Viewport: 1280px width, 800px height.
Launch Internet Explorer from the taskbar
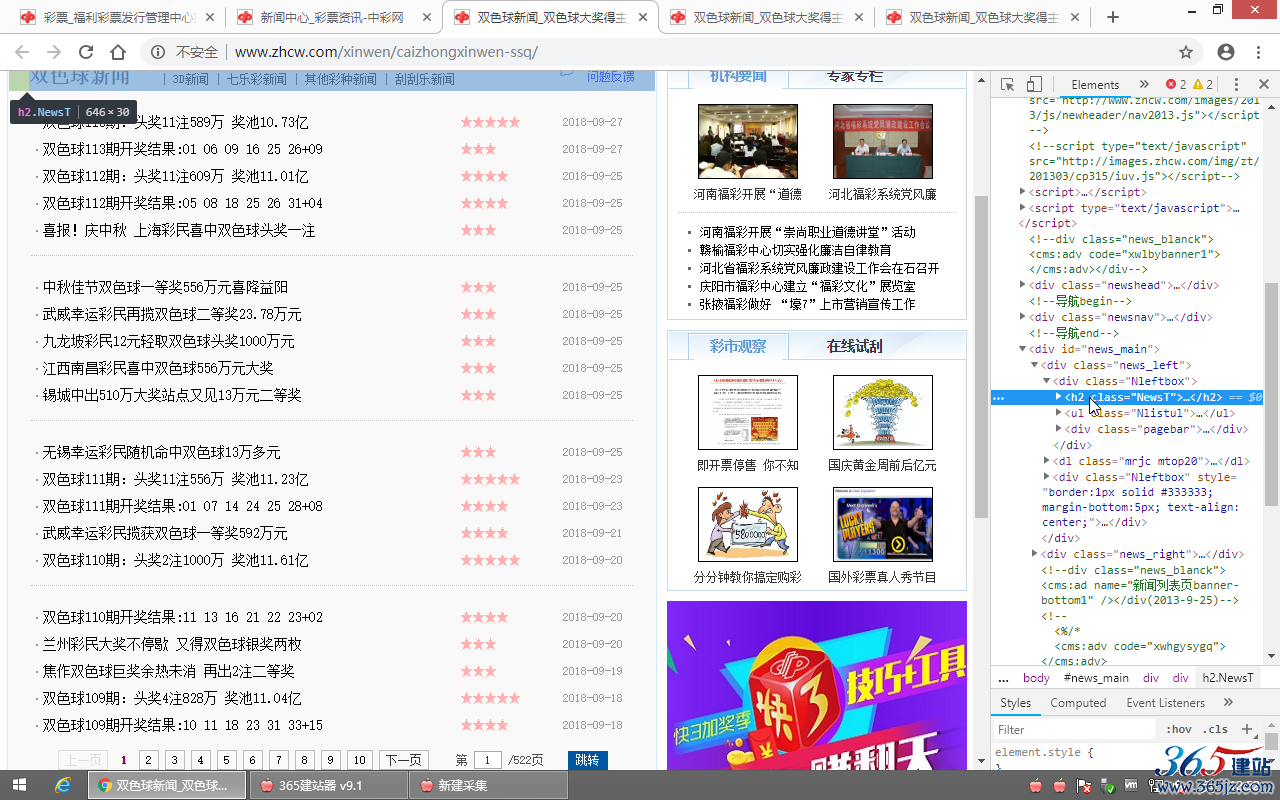(x=63, y=785)
